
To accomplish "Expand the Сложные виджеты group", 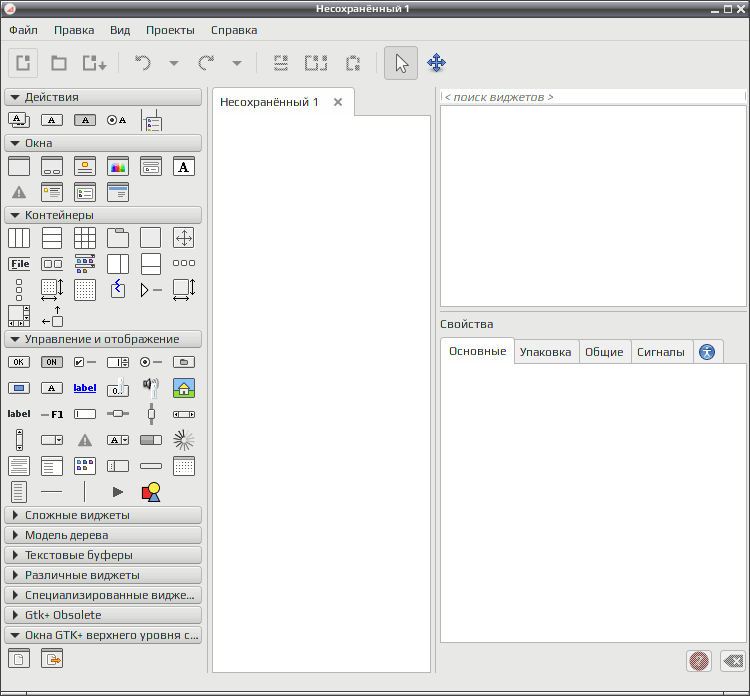I will coord(103,515).
